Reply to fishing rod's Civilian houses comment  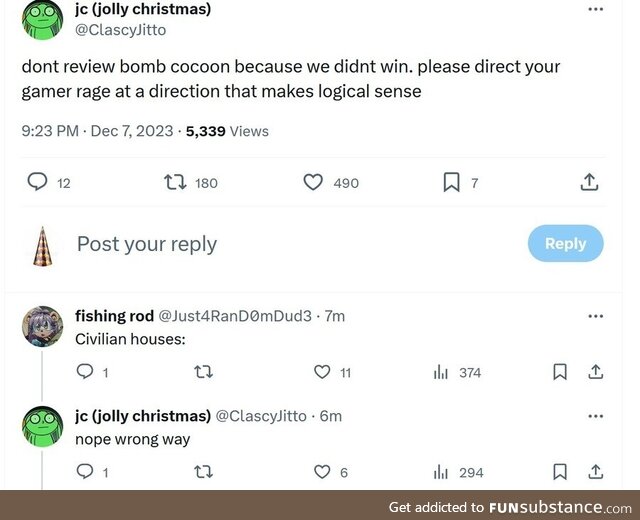(x=86, y=372)
